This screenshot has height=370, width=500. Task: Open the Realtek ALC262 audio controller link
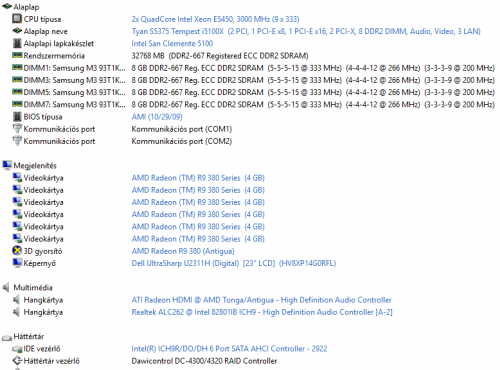[x=262, y=312]
